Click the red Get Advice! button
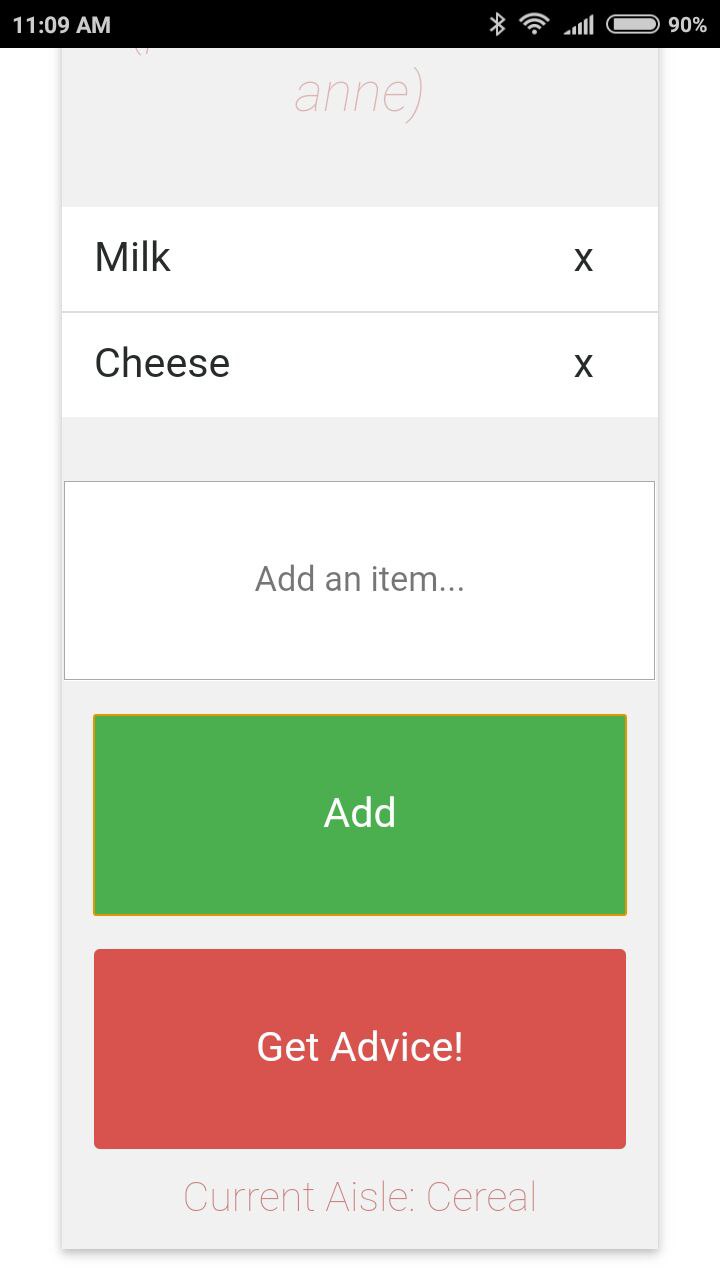This screenshot has width=720, height=1280. click(360, 1048)
